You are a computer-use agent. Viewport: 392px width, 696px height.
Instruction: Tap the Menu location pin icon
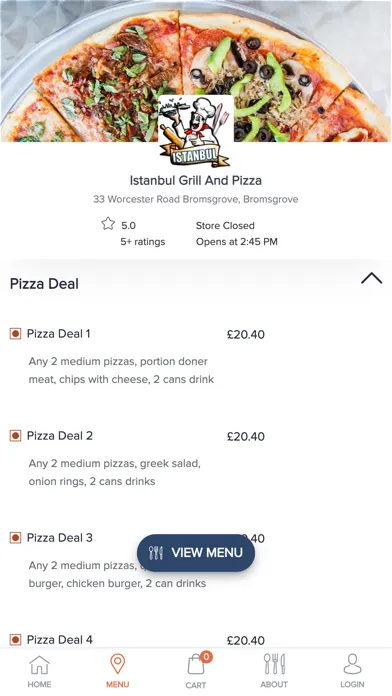[118, 664]
